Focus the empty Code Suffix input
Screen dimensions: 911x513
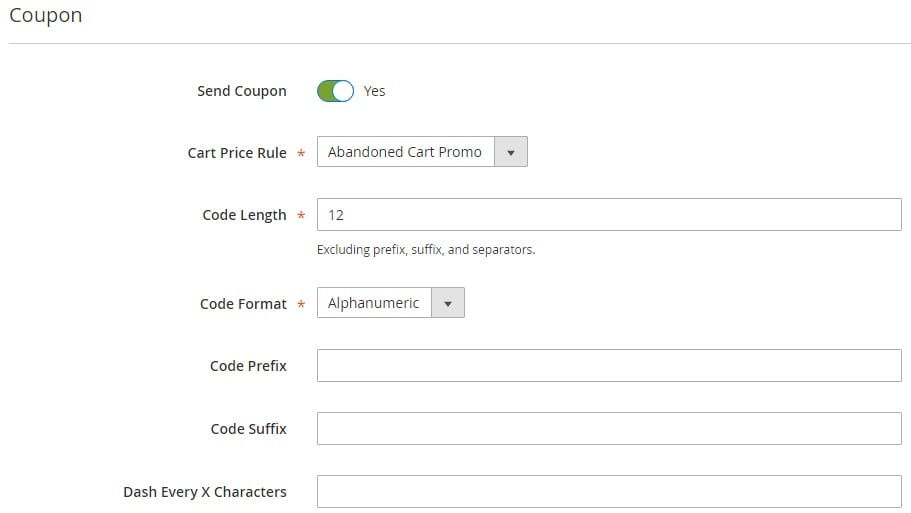609,429
